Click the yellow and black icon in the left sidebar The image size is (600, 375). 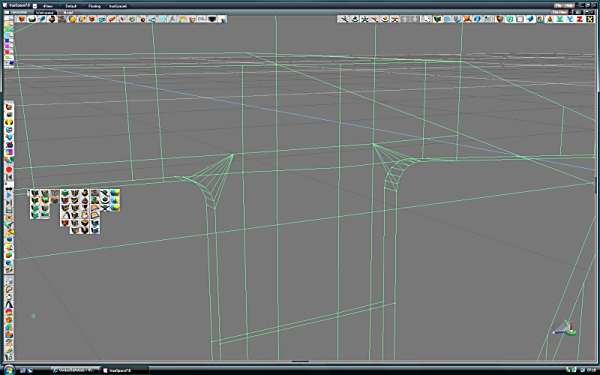tap(9, 122)
